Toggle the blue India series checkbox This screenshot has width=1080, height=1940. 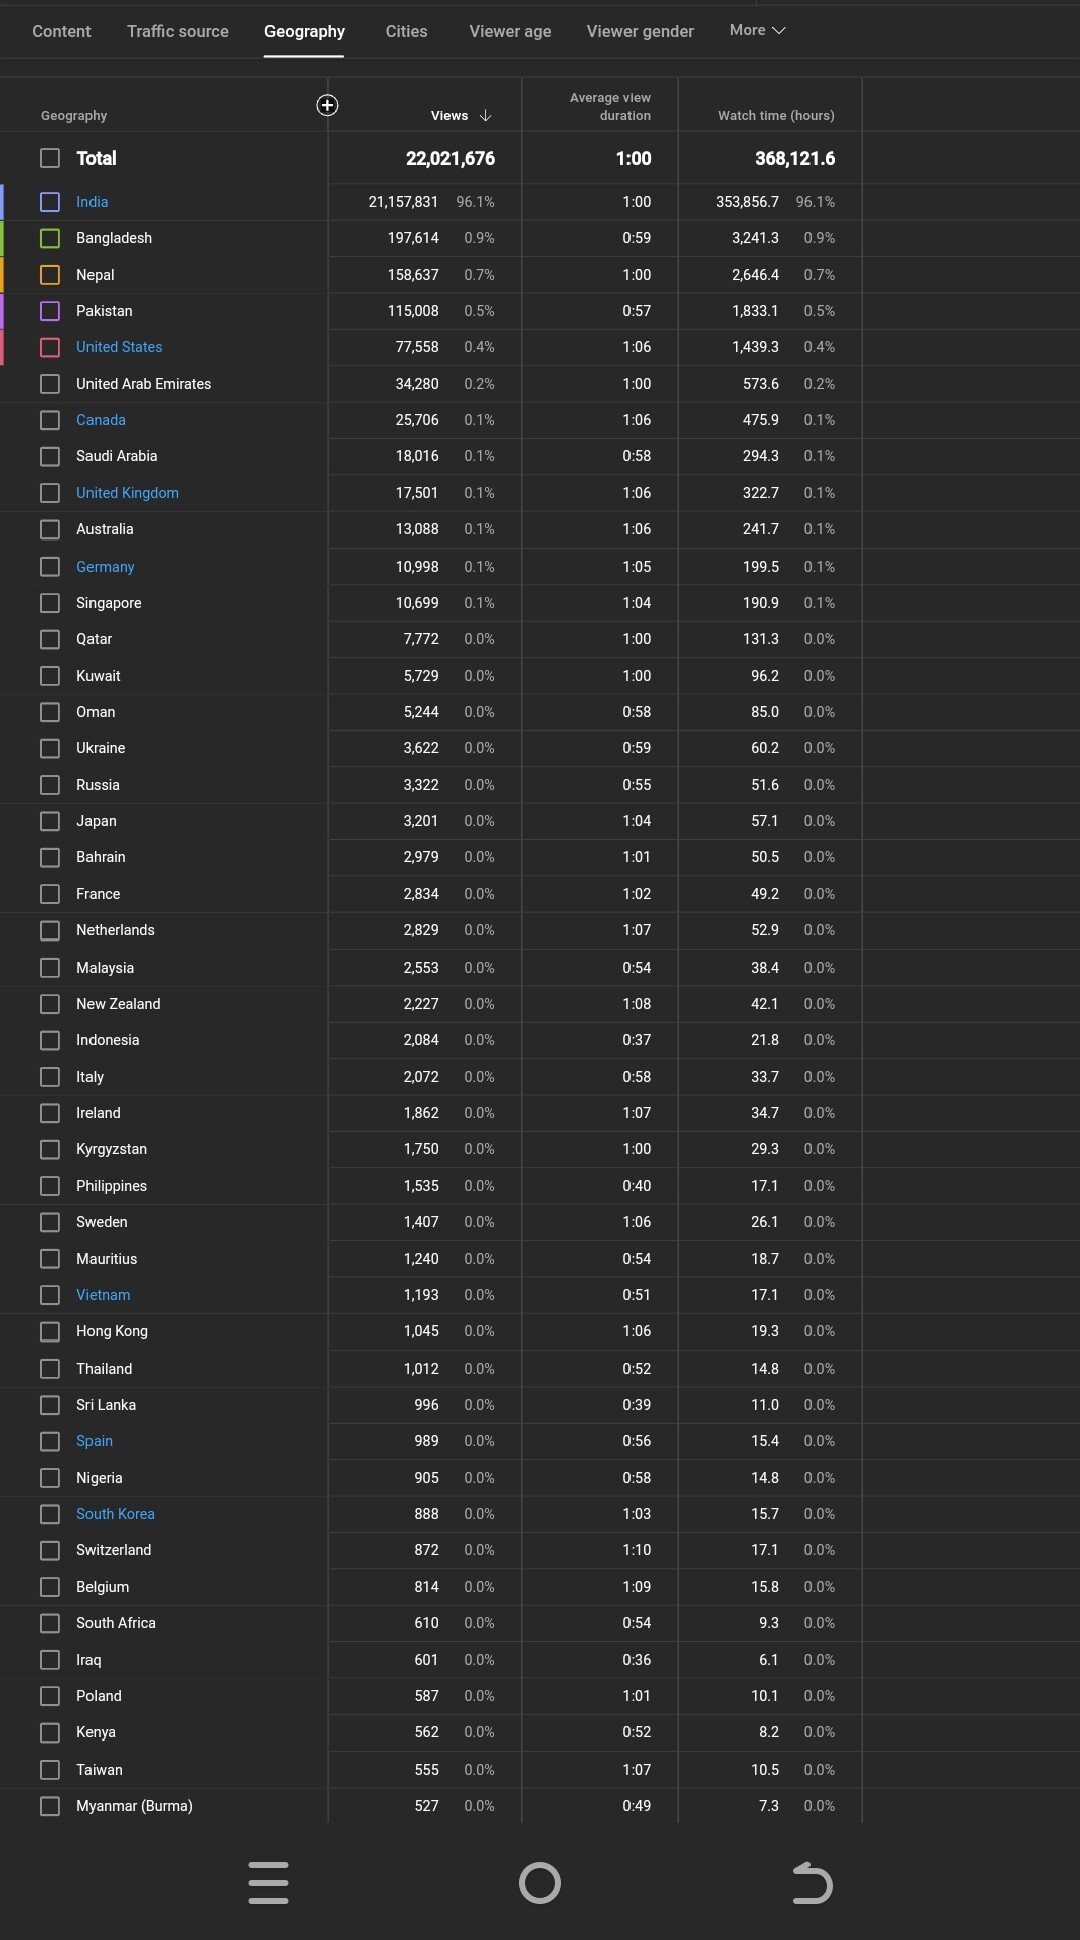[50, 202]
